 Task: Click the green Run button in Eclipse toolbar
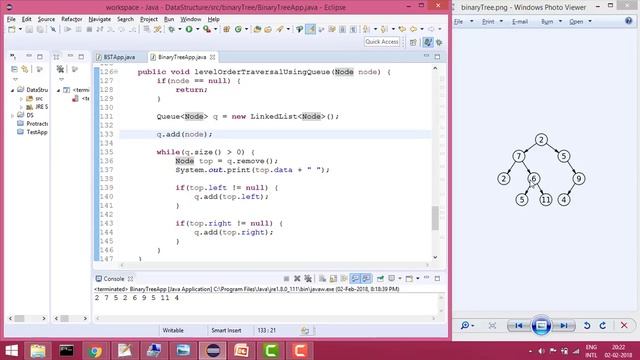pyautogui.click(x=189, y=29)
